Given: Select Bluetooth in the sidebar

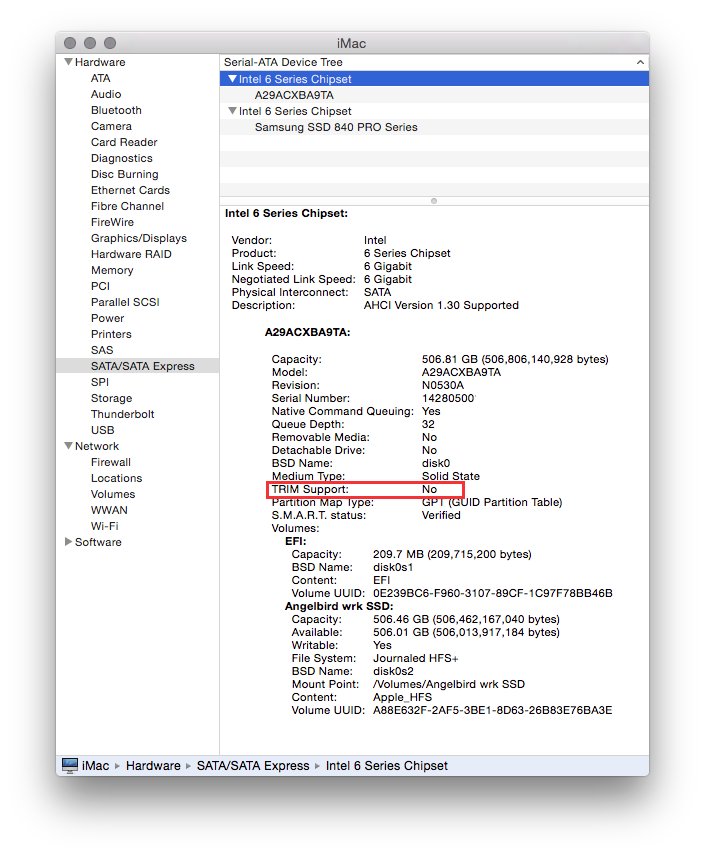Looking at the screenshot, I should click(116, 110).
